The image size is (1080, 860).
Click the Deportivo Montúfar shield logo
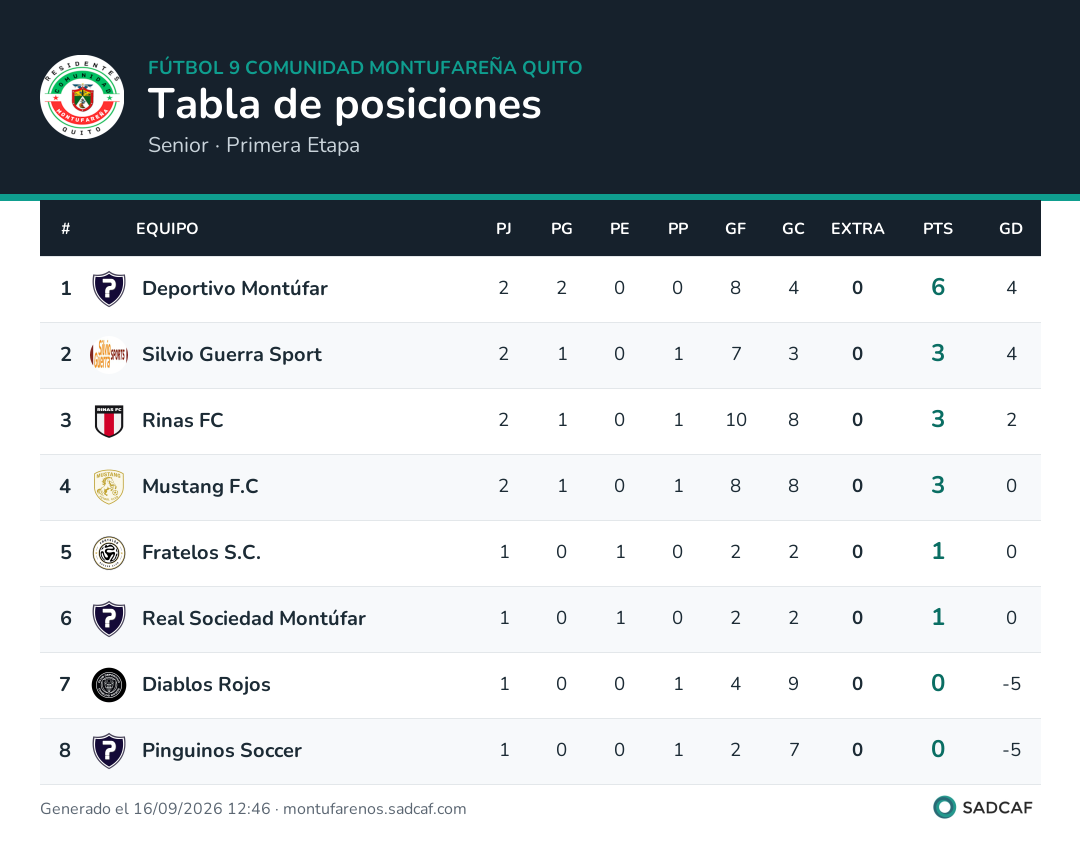pyautogui.click(x=109, y=289)
